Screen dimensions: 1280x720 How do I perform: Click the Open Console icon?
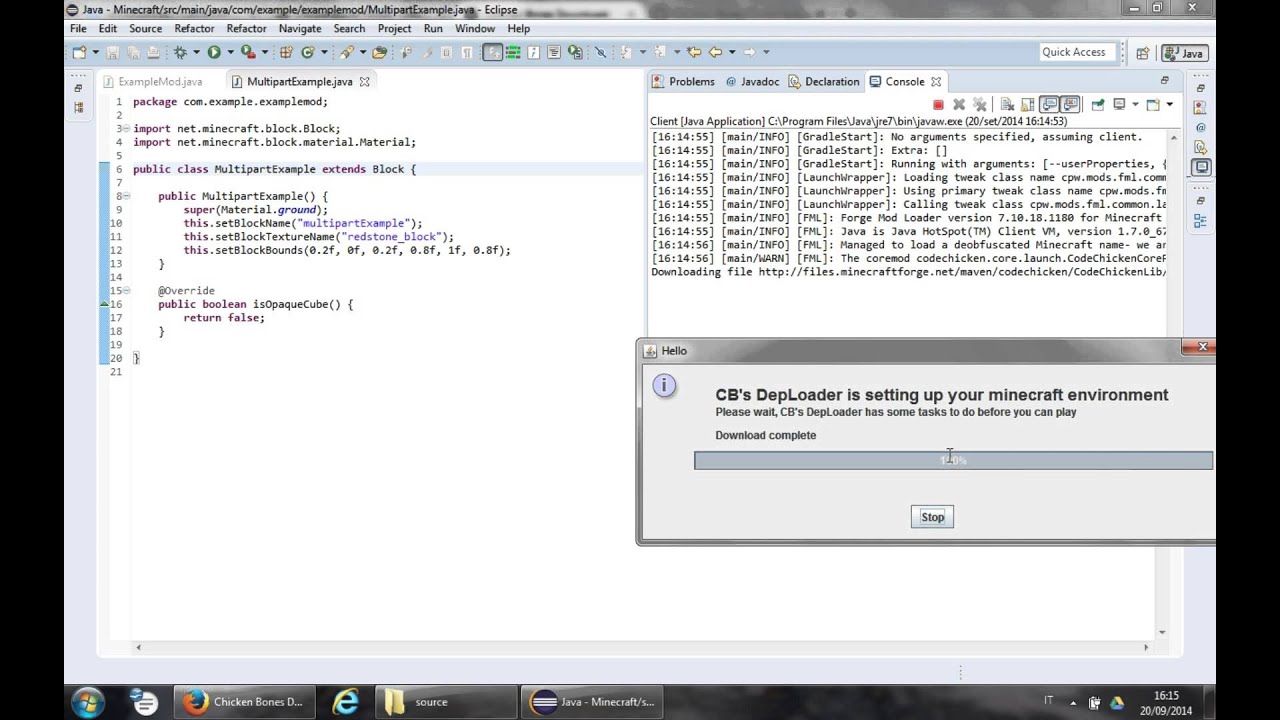coord(1152,104)
